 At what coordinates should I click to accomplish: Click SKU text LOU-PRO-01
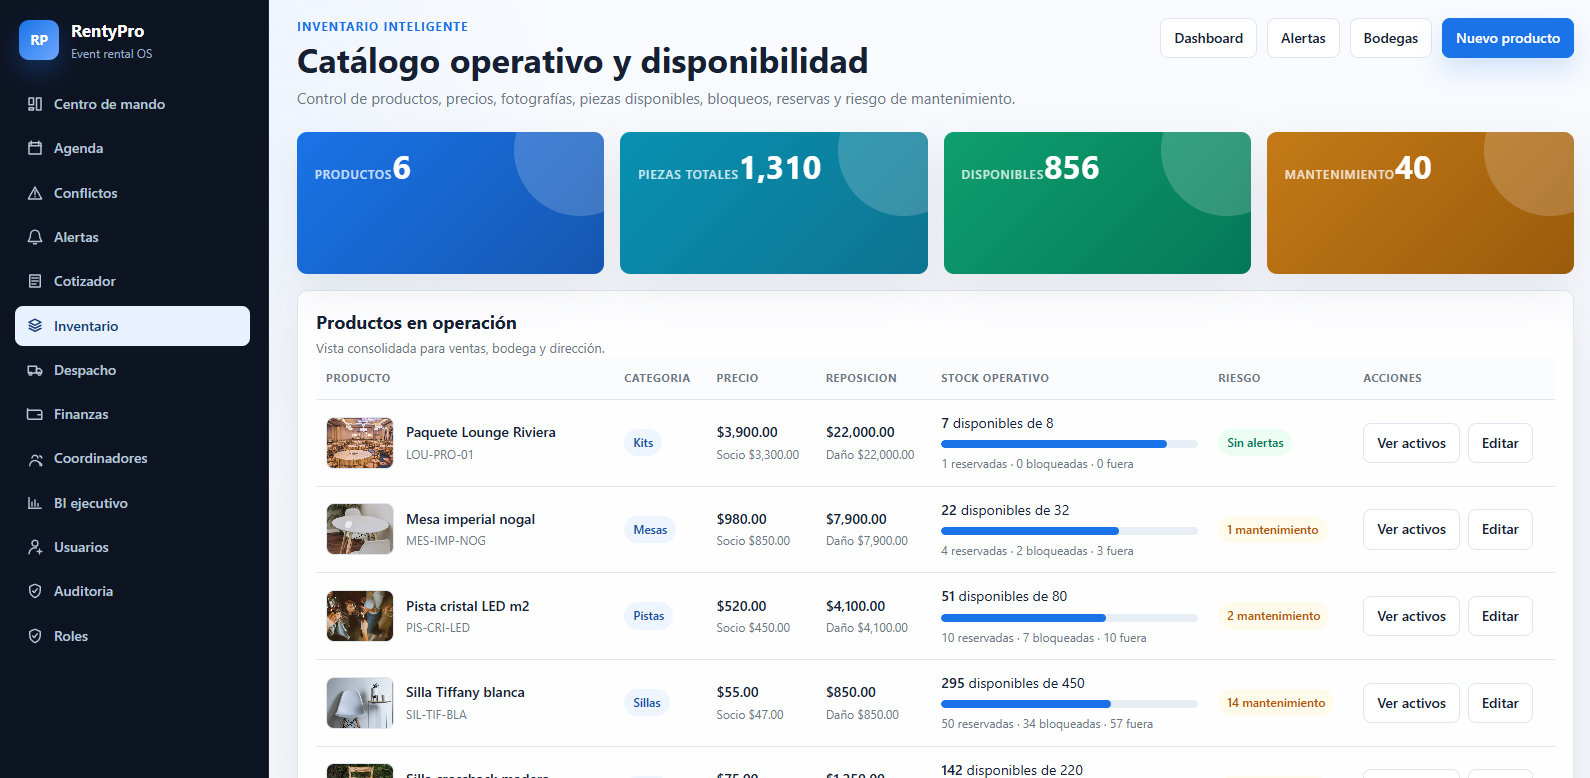(x=440, y=455)
